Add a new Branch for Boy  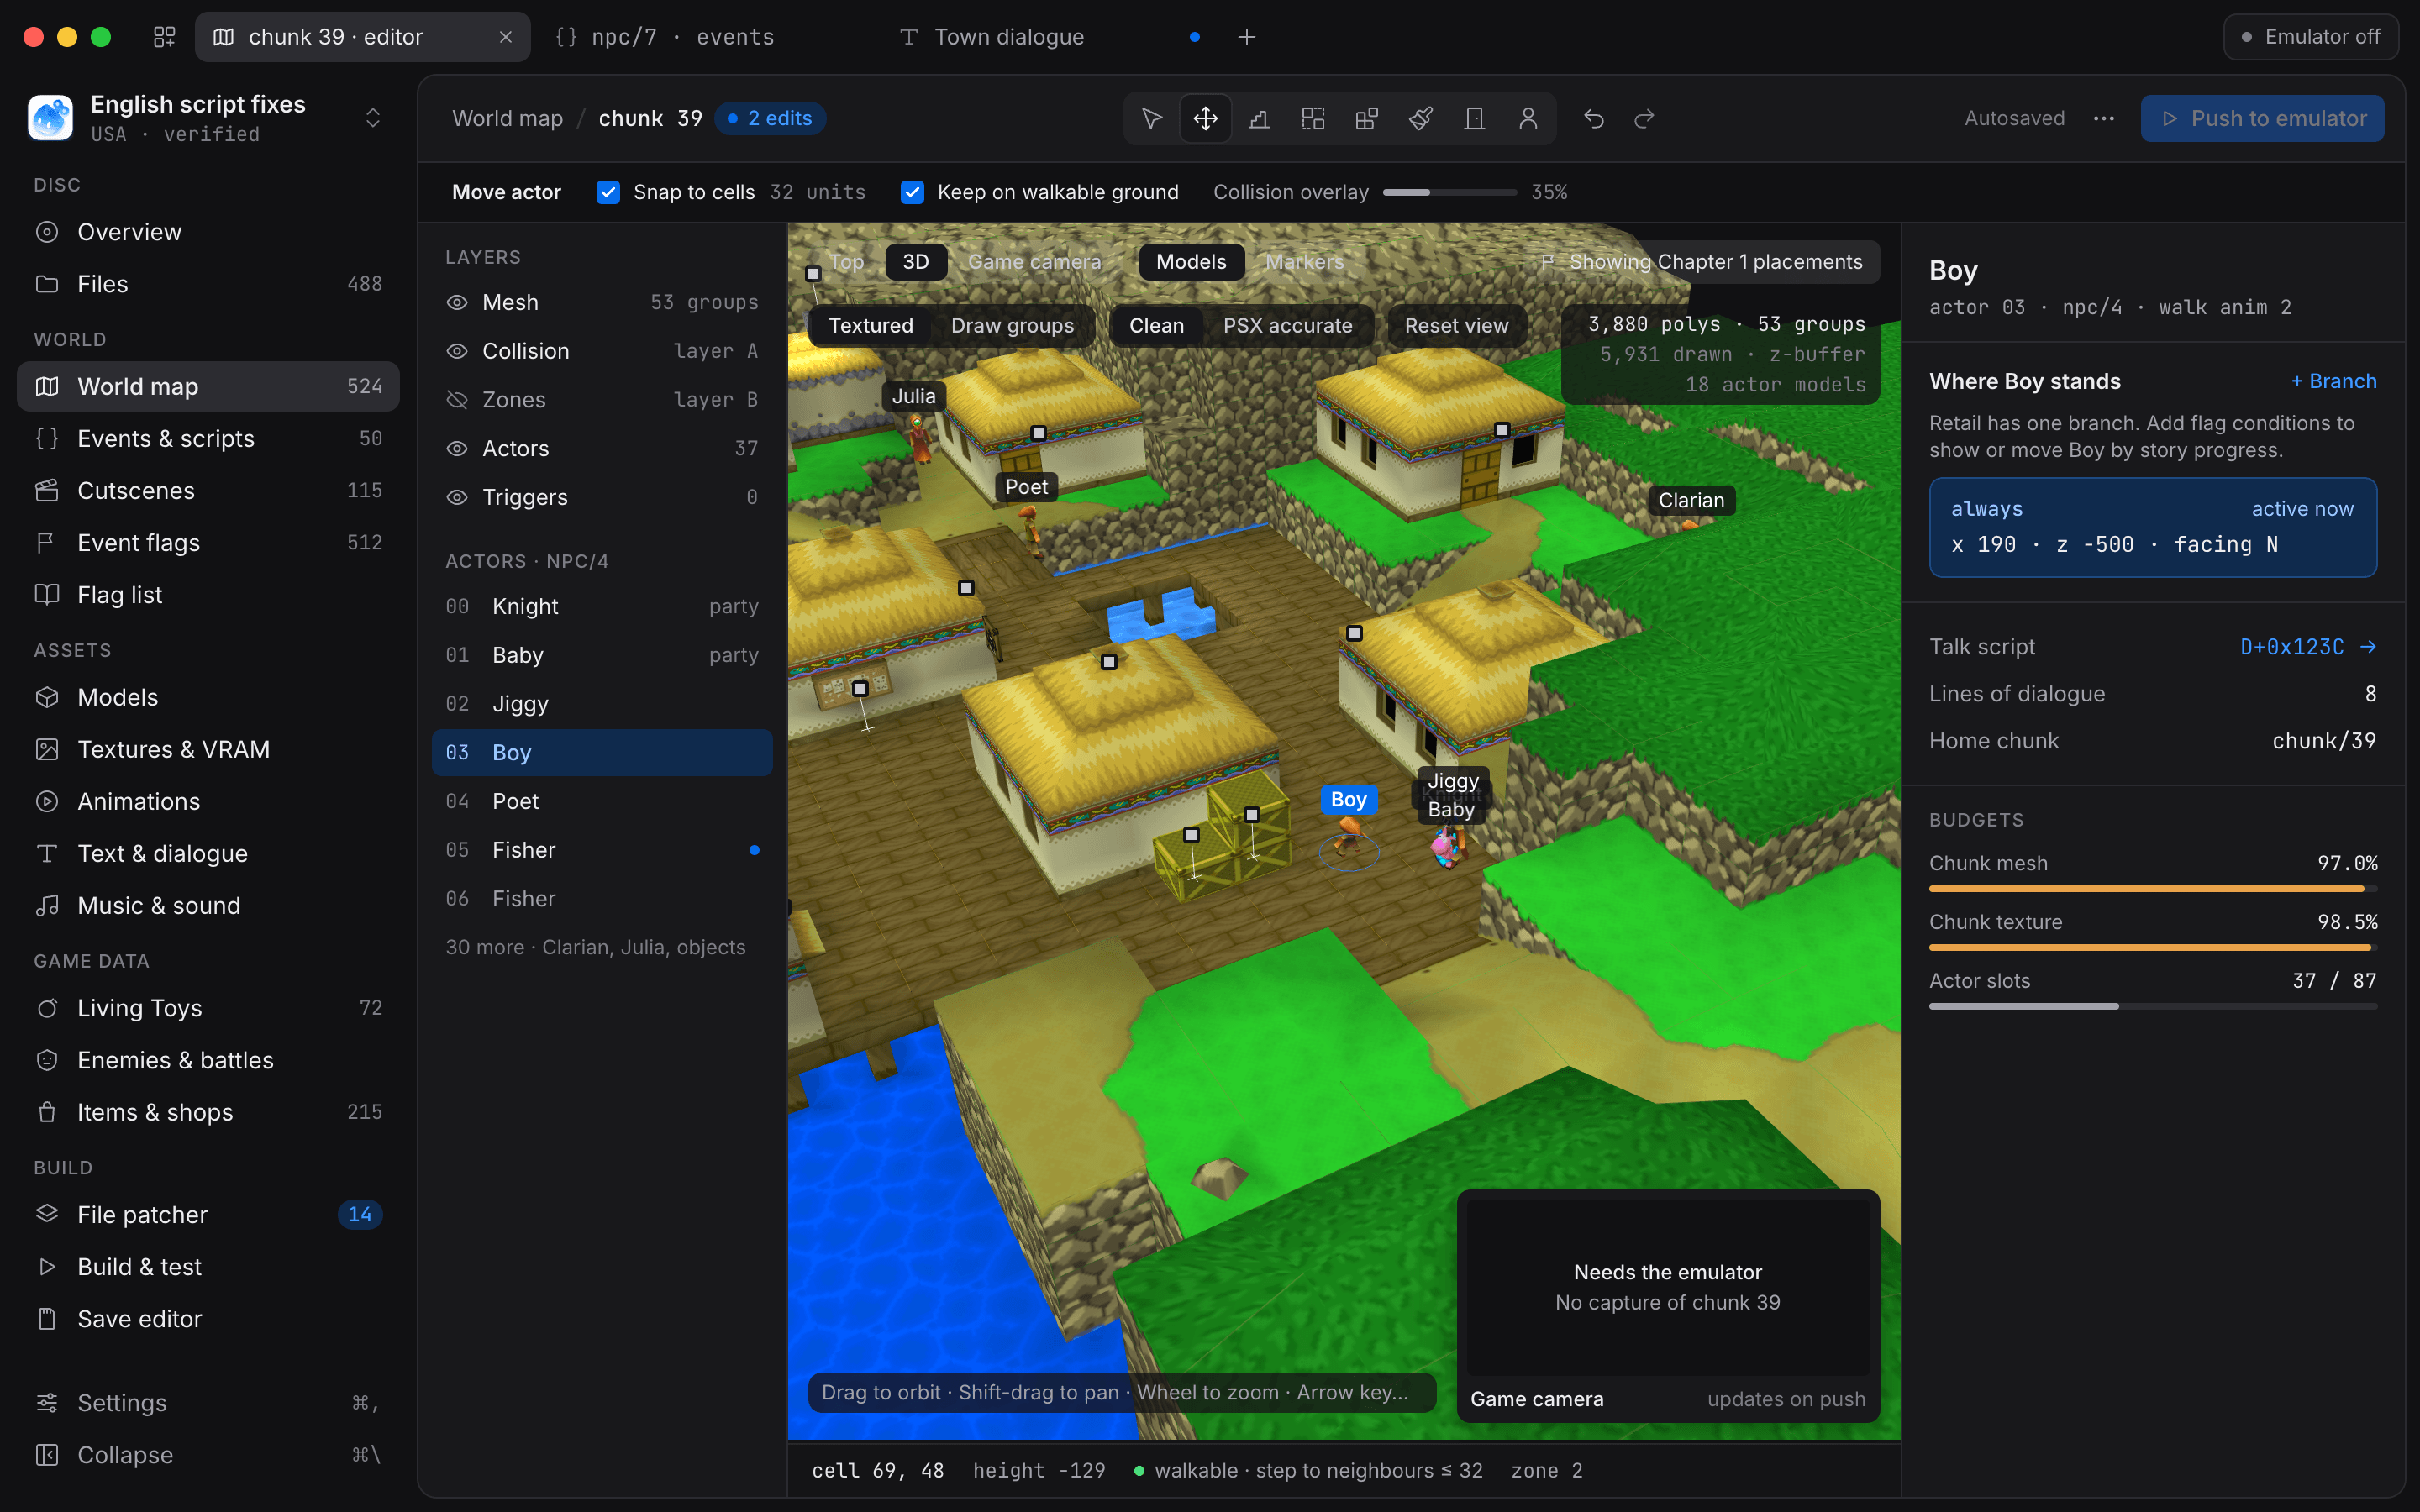point(2334,381)
